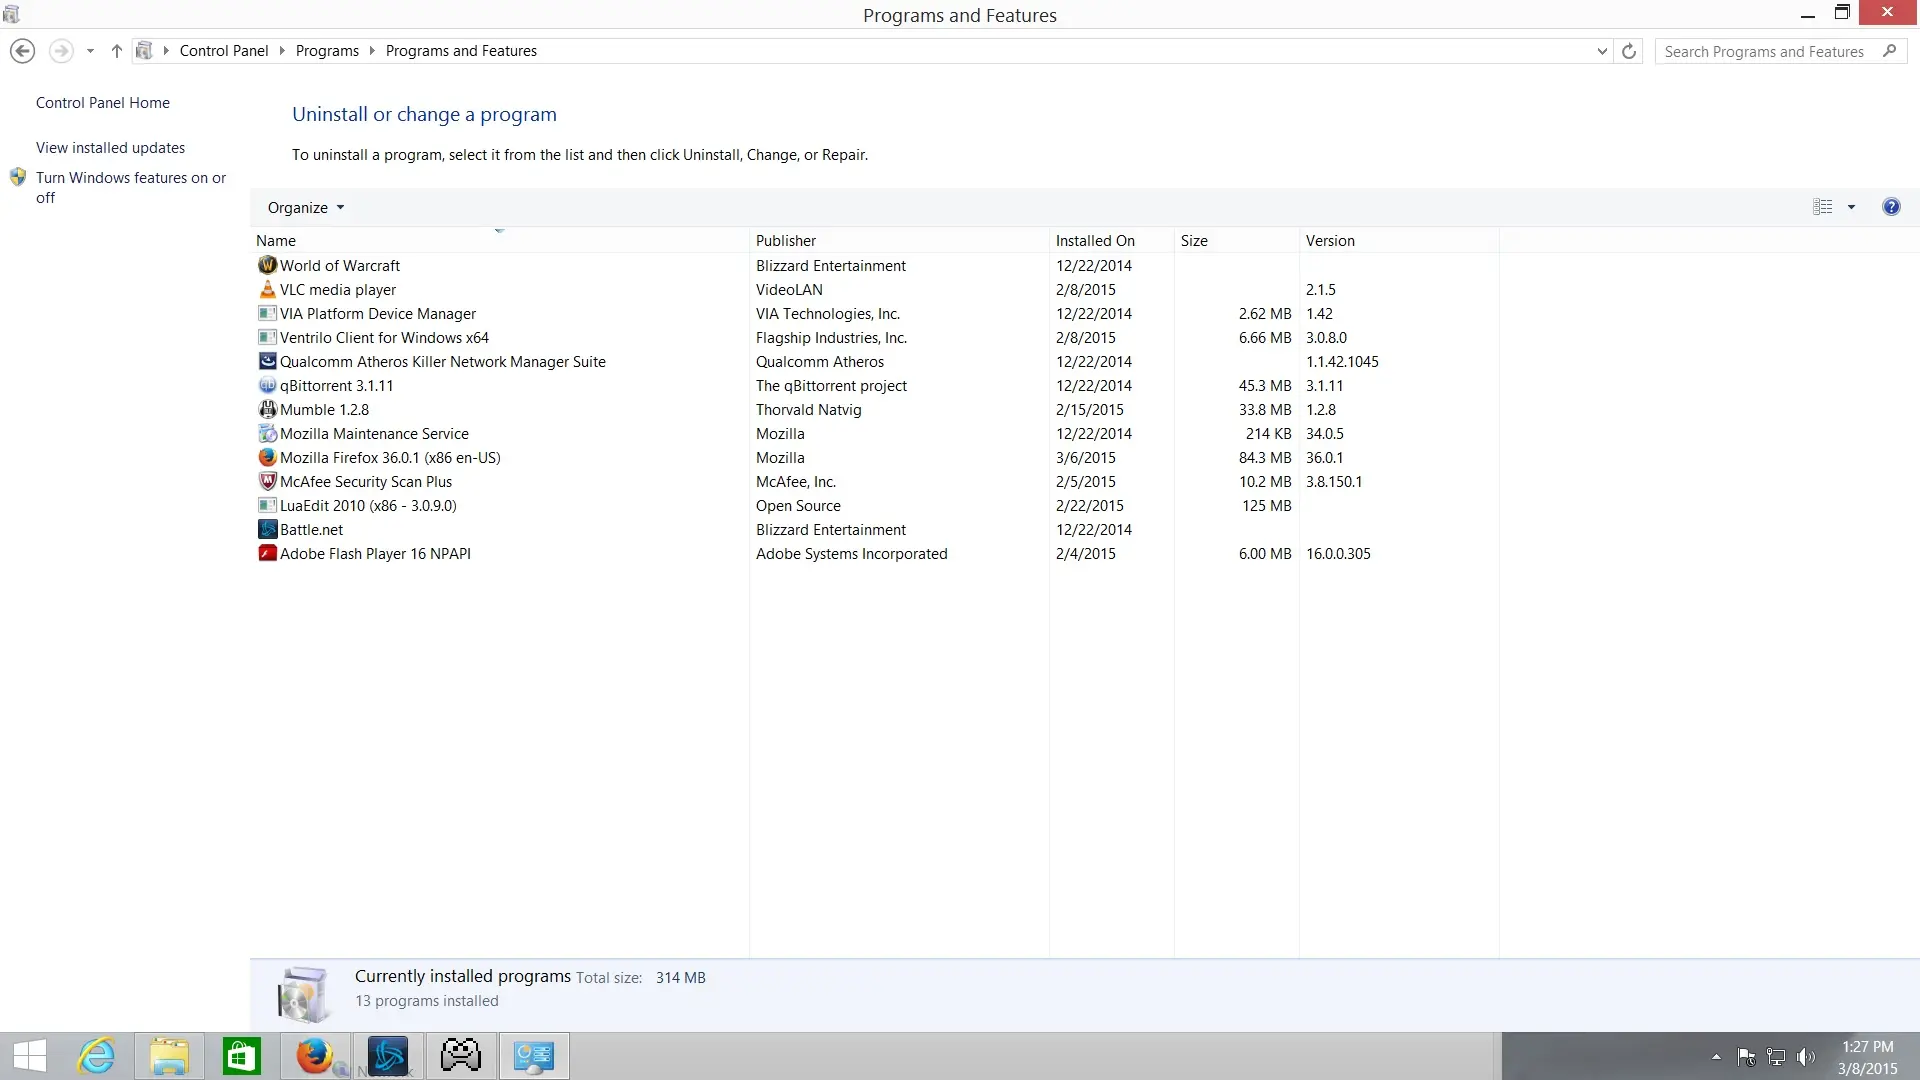Expand the address bar history dropdown
1920x1080 pixels.
pos(1602,51)
